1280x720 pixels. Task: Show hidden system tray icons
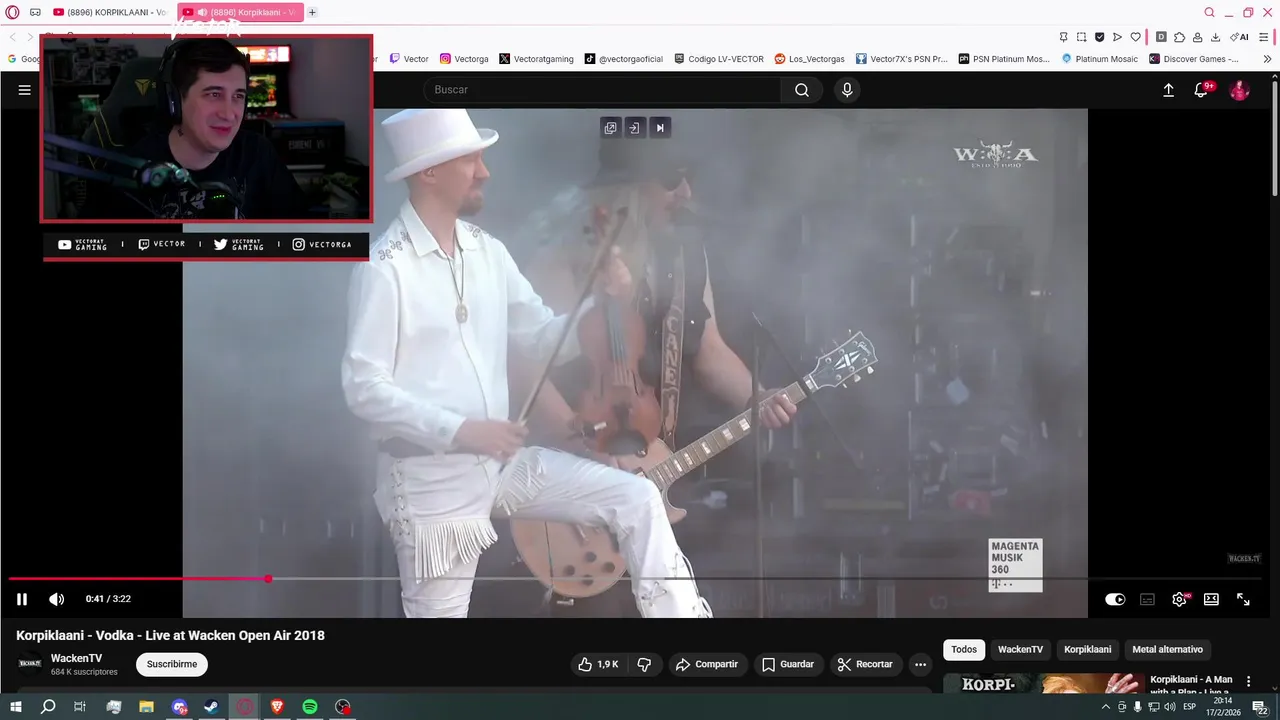point(1105,707)
